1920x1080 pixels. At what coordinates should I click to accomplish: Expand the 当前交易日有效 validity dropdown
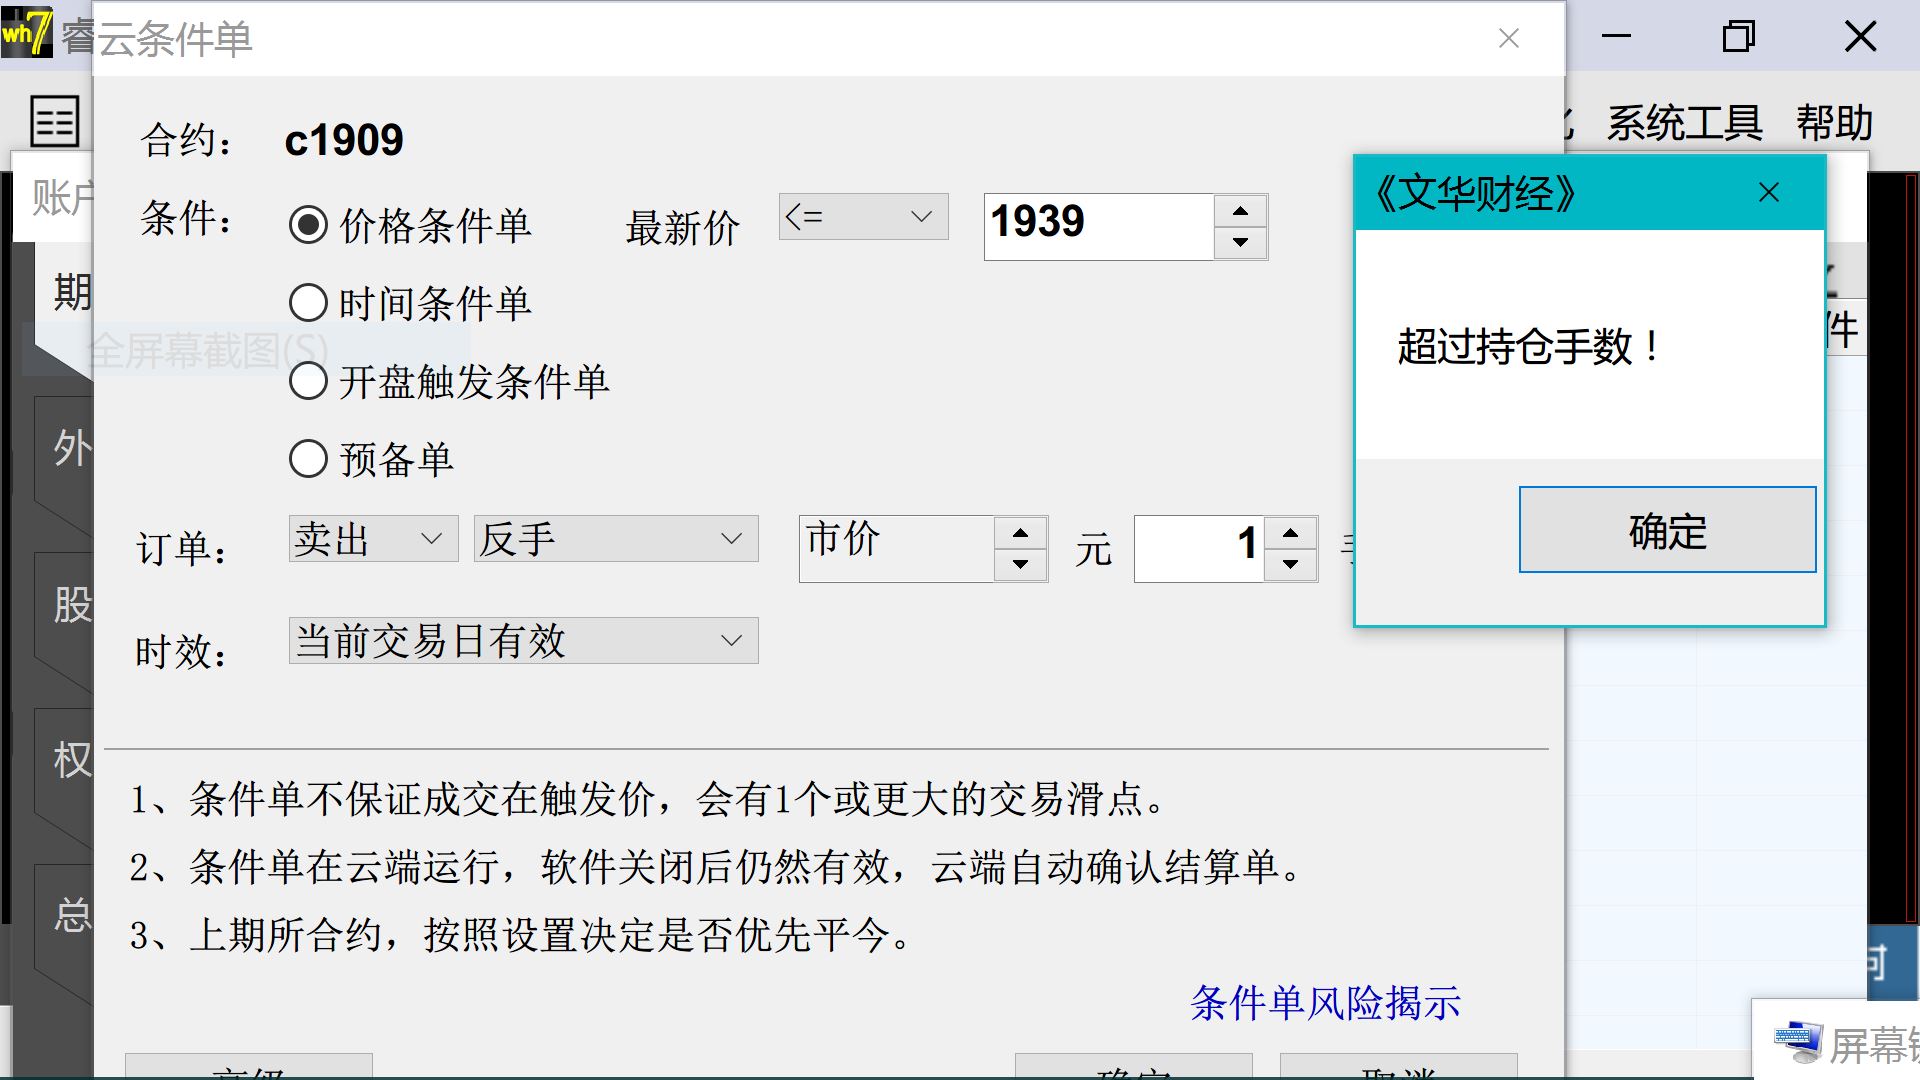coord(523,641)
